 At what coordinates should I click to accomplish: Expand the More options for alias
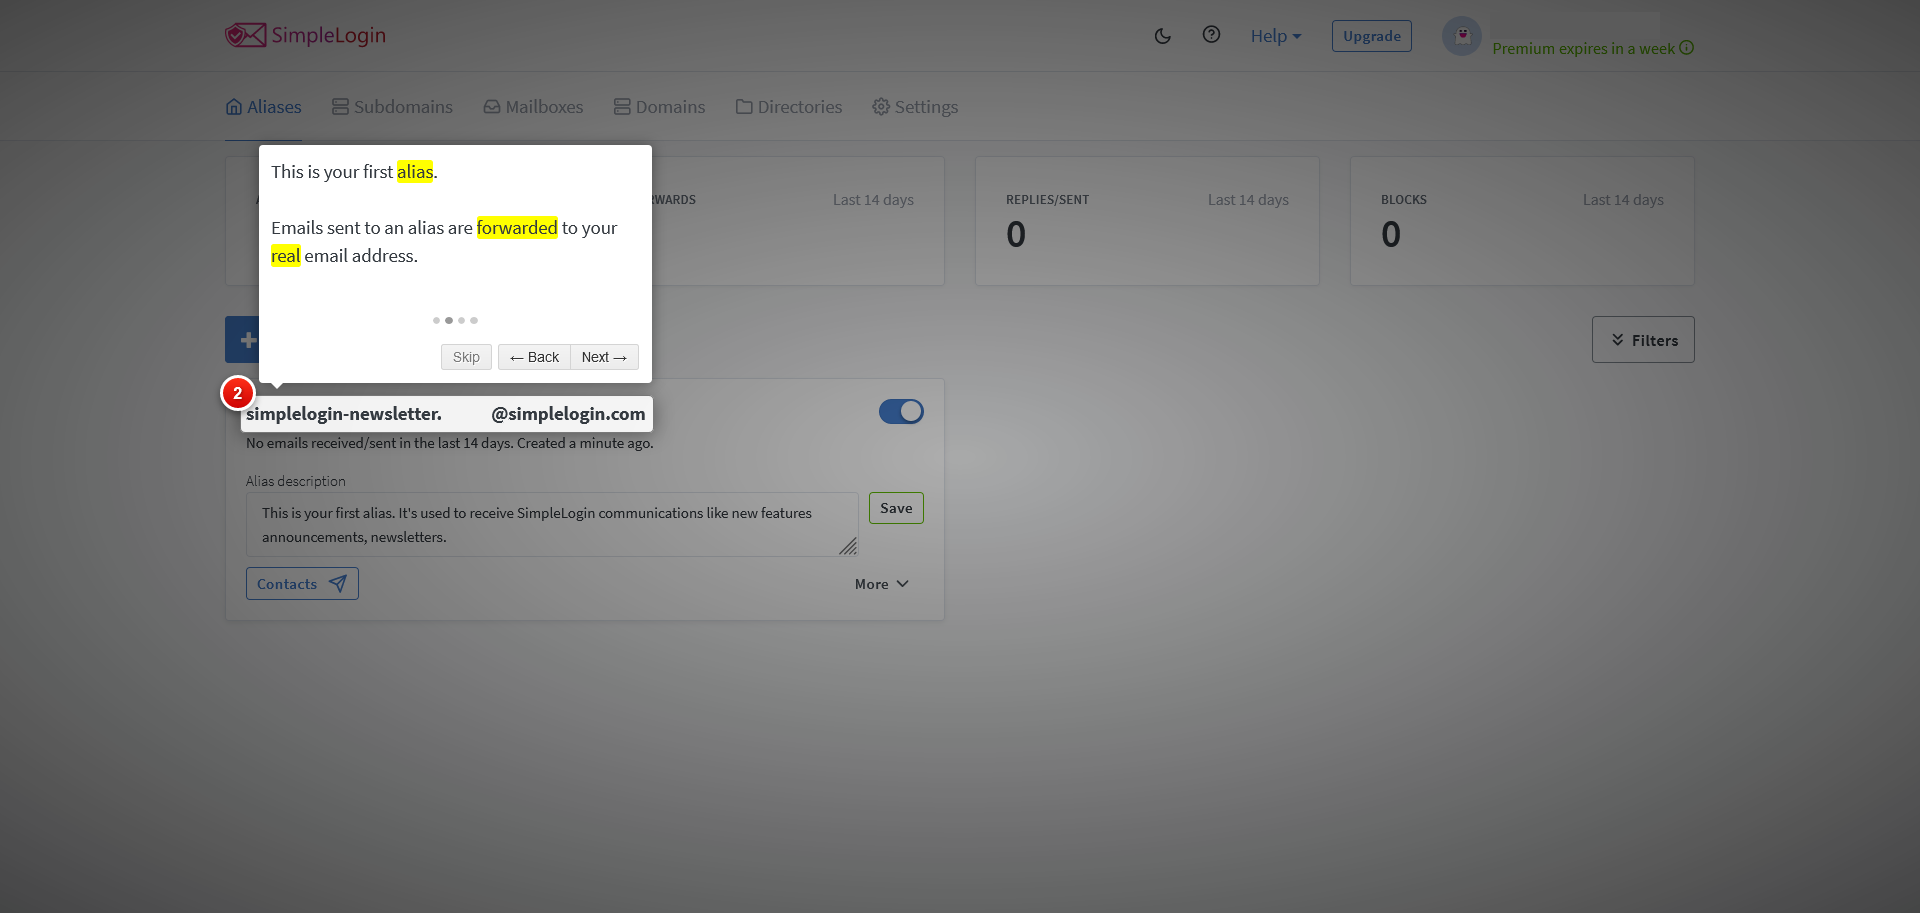coord(881,584)
